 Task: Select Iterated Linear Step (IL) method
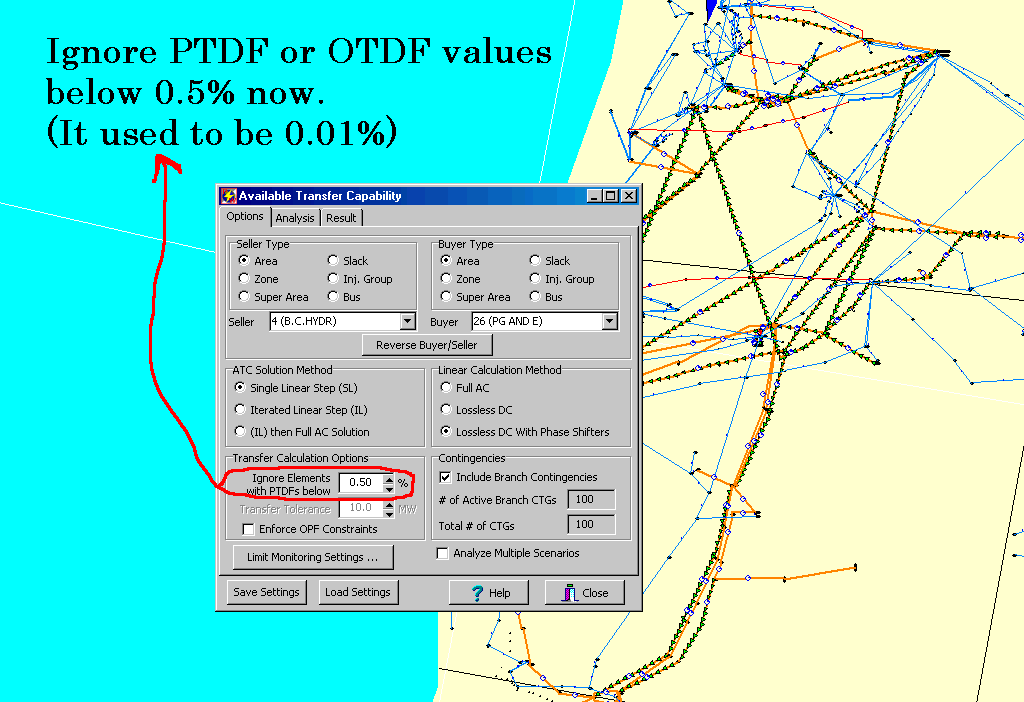(240, 410)
